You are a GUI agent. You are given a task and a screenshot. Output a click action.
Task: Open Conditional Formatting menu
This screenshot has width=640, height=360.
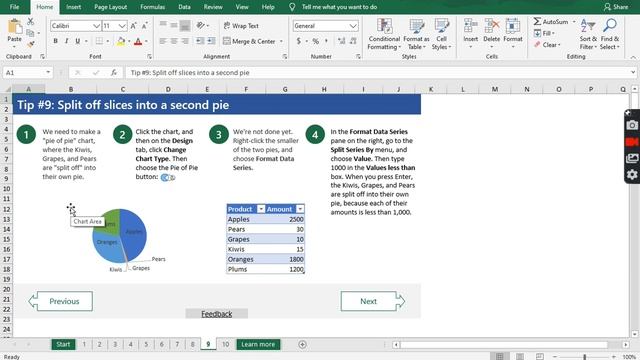click(384, 34)
